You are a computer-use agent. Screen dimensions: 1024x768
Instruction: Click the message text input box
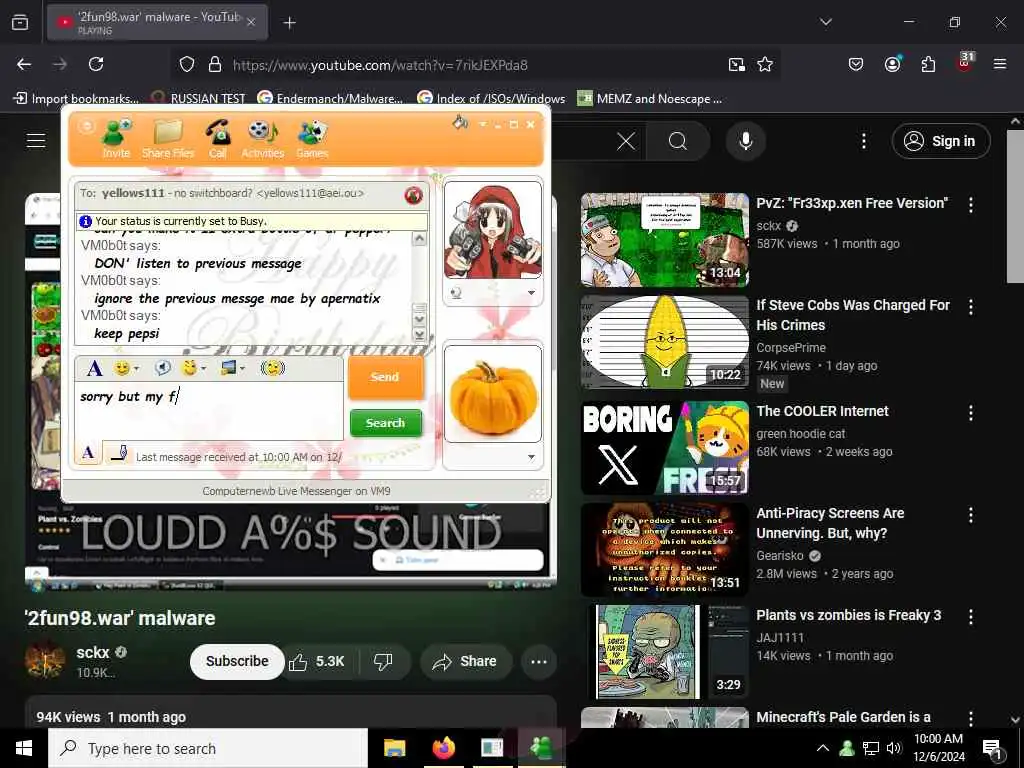click(209, 411)
